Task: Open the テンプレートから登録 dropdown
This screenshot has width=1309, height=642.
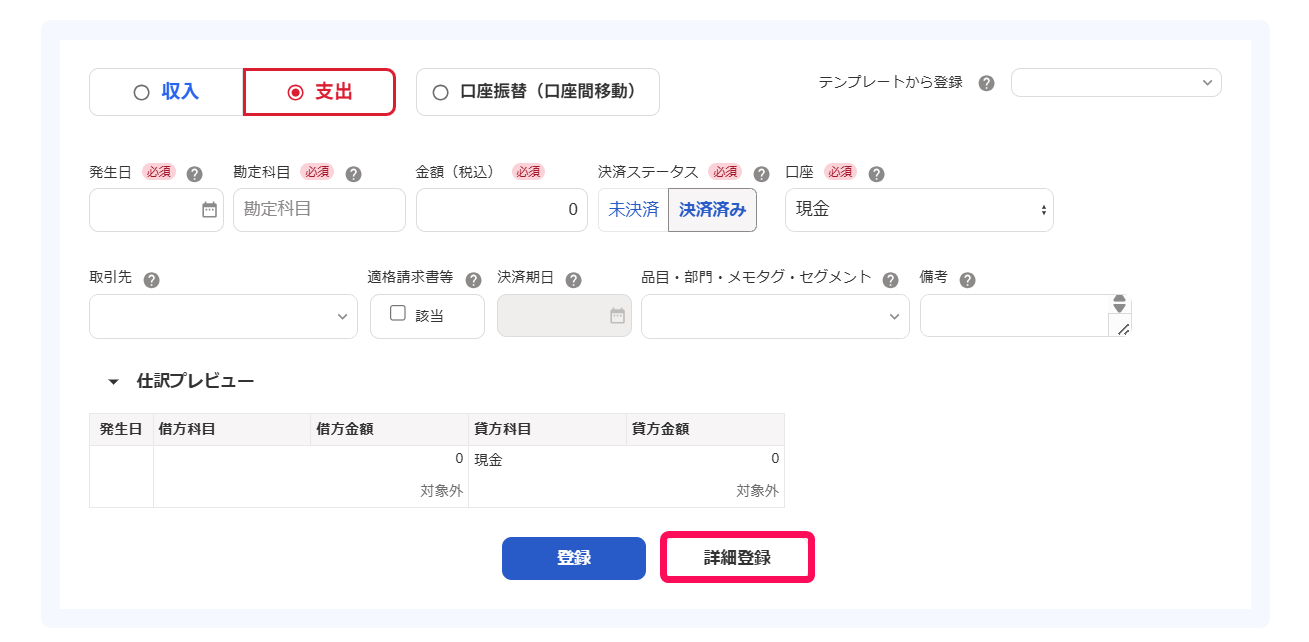Action: pyautogui.click(x=1116, y=83)
